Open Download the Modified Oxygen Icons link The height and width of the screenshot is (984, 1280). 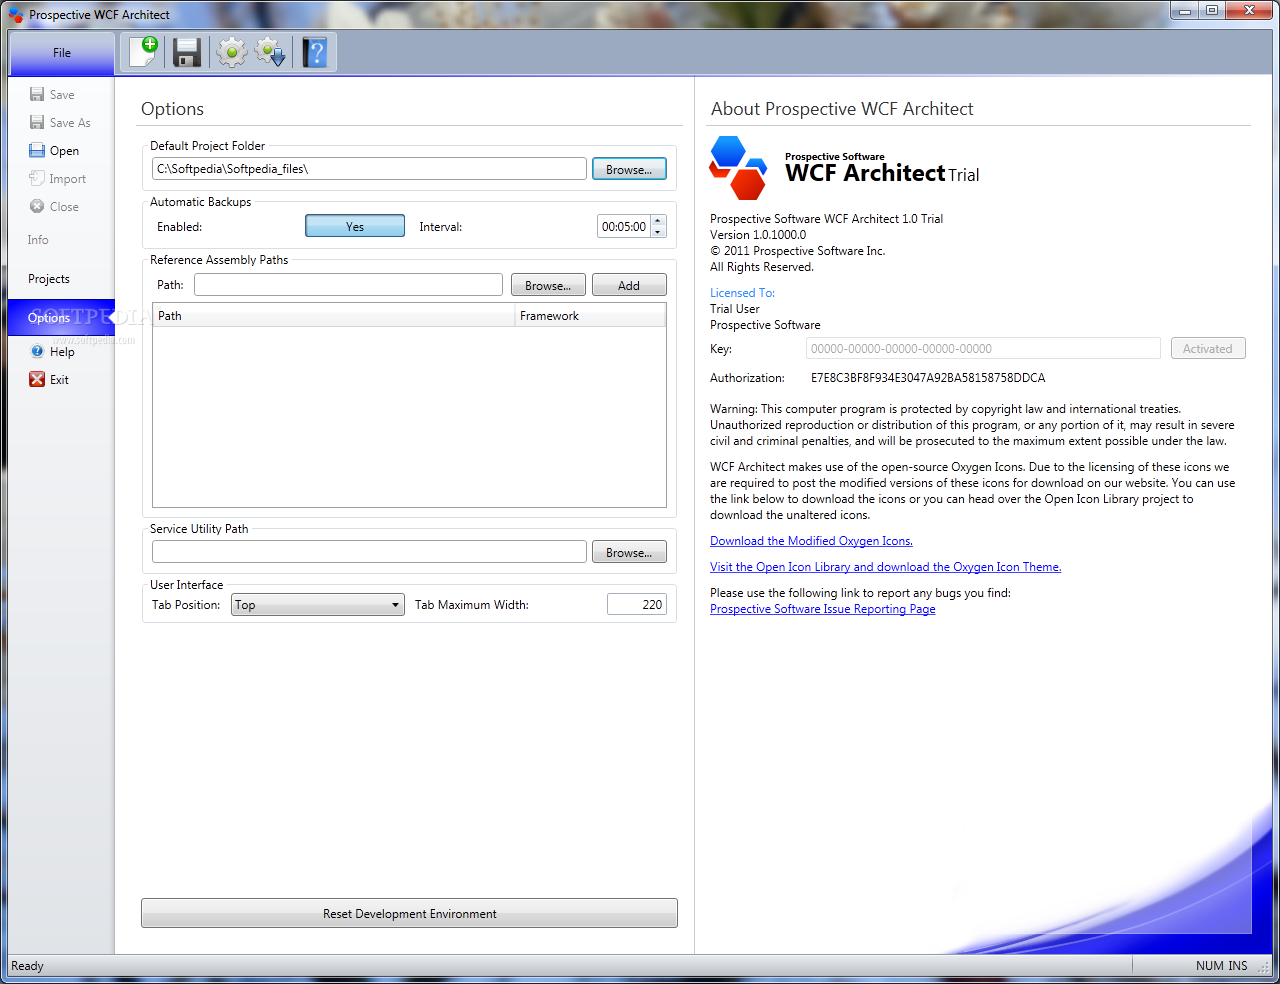click(x=811, y=541)
